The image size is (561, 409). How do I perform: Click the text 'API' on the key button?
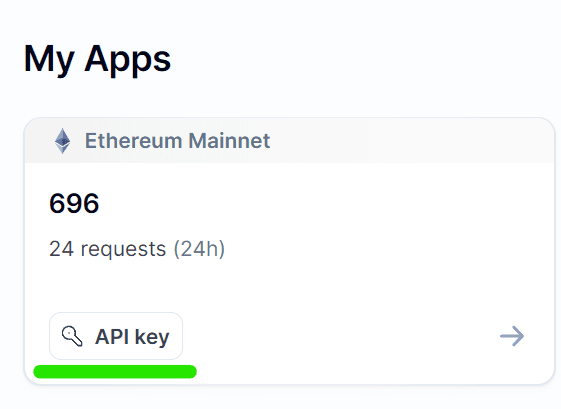[x=112, y=337]
